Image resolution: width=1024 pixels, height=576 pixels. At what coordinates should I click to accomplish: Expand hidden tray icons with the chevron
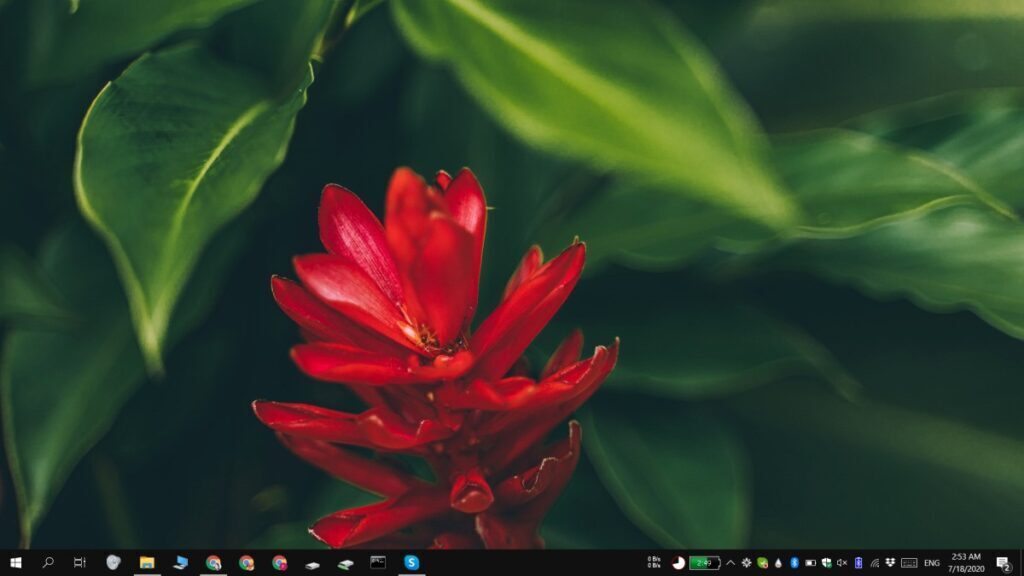pyautogui.click(x=729, y=561)
